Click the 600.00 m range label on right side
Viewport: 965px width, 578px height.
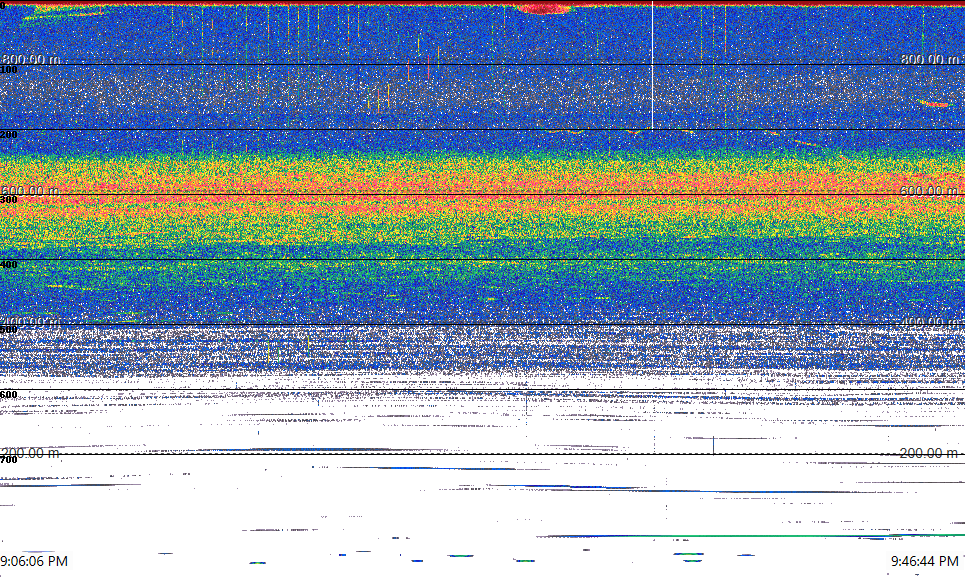(x=929, y=191)
